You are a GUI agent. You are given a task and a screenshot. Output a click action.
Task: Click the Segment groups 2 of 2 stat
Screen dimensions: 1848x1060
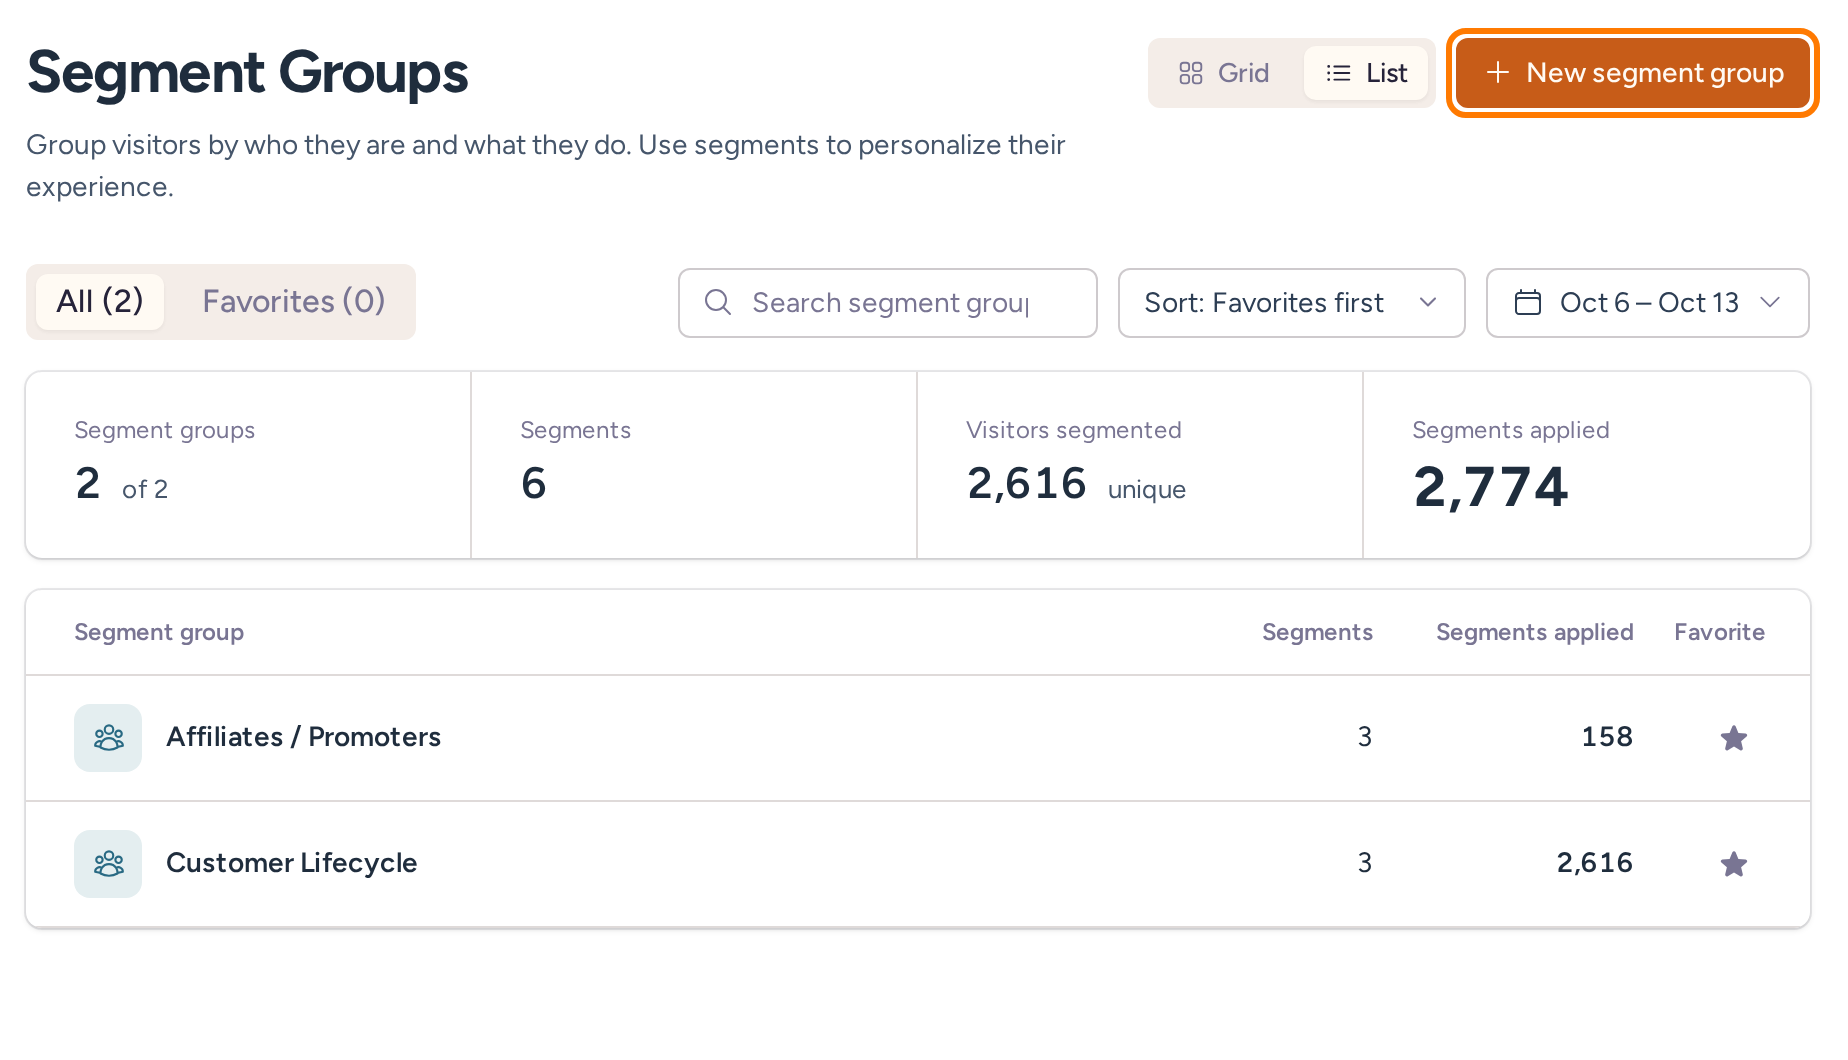pos(248,465)
